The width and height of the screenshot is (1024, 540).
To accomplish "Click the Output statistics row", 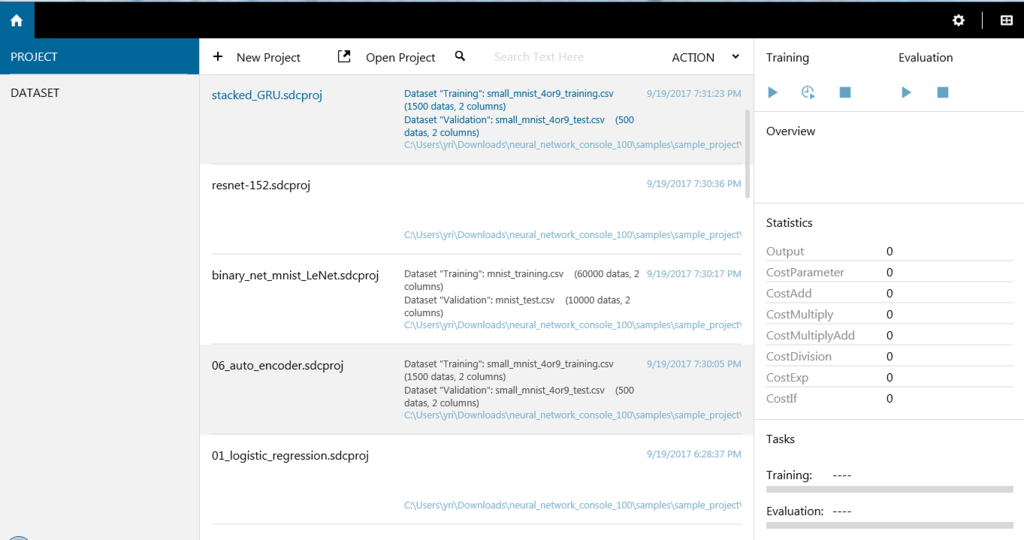I will [x=889, y=251].
